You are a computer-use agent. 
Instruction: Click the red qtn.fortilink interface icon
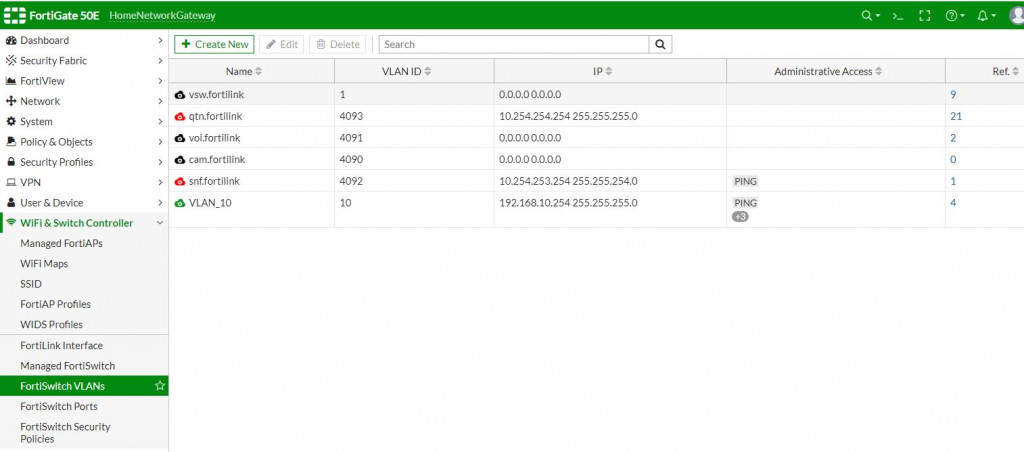coord(180,116)
